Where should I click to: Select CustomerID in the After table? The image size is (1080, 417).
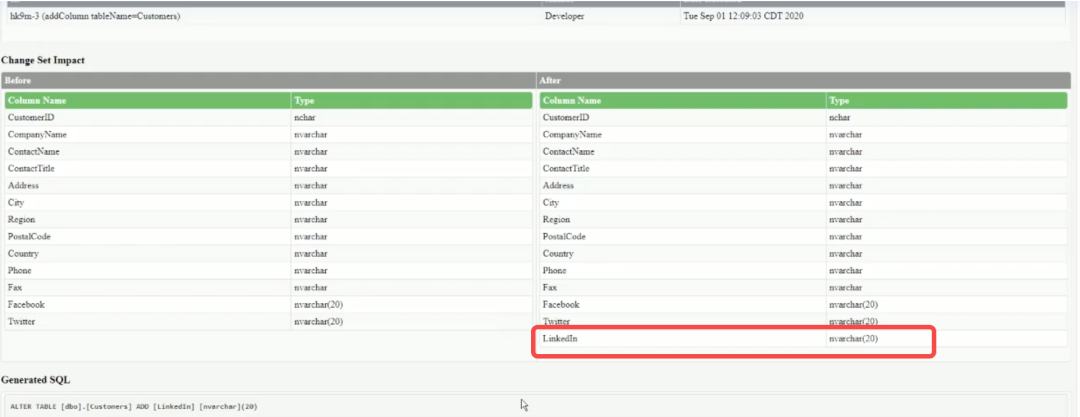[566, 118]
